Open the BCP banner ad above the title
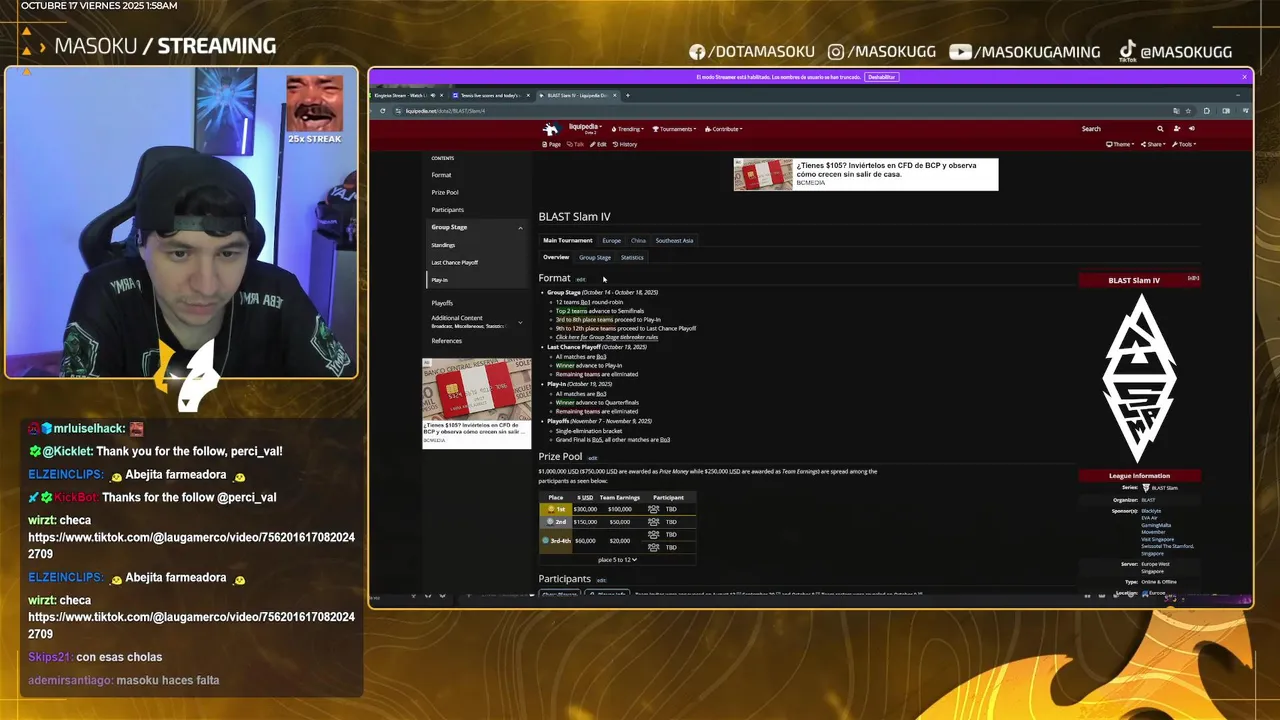Viewport: 1280px width, 720px height. [866, 174]
